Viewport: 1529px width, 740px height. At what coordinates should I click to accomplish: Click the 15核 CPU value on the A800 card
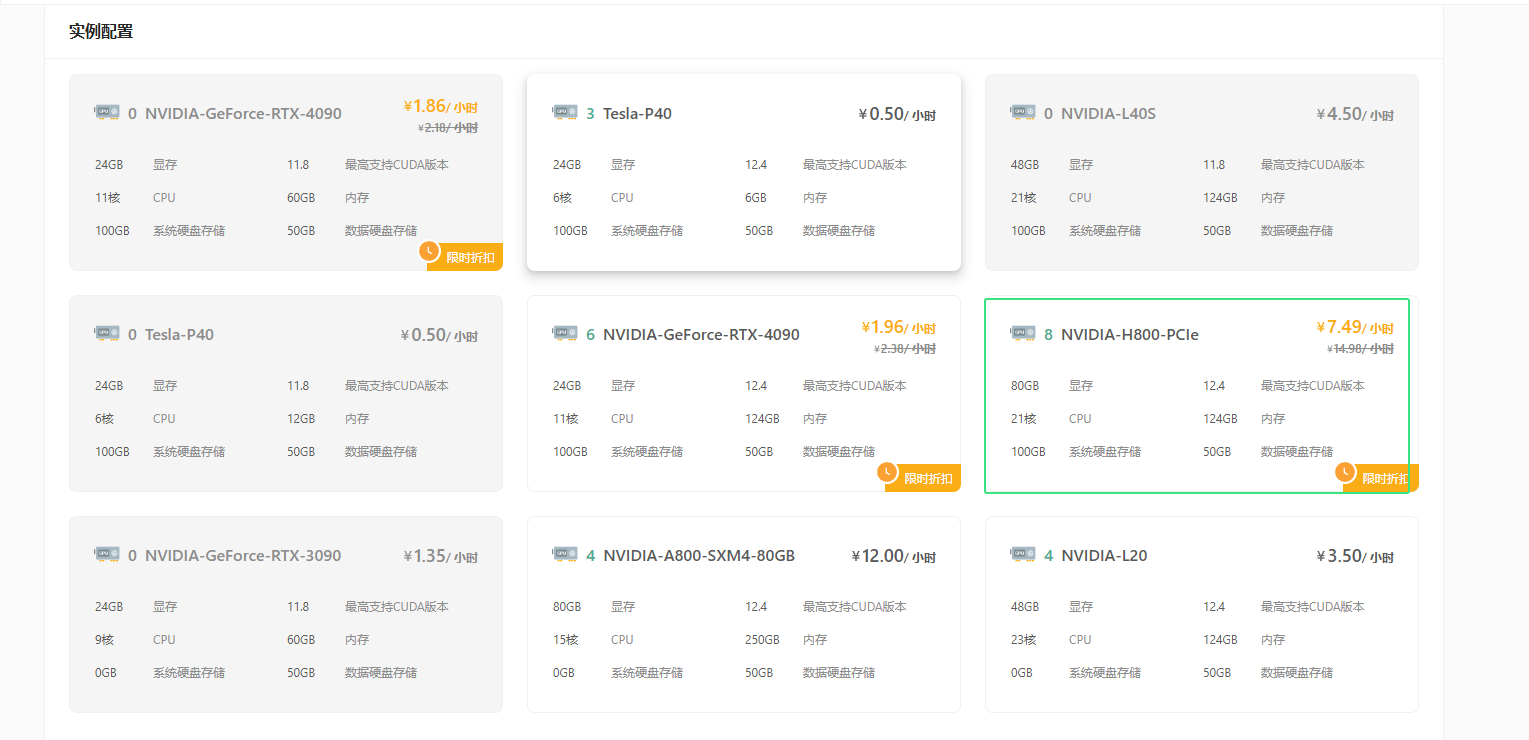[x=566, y=640]
